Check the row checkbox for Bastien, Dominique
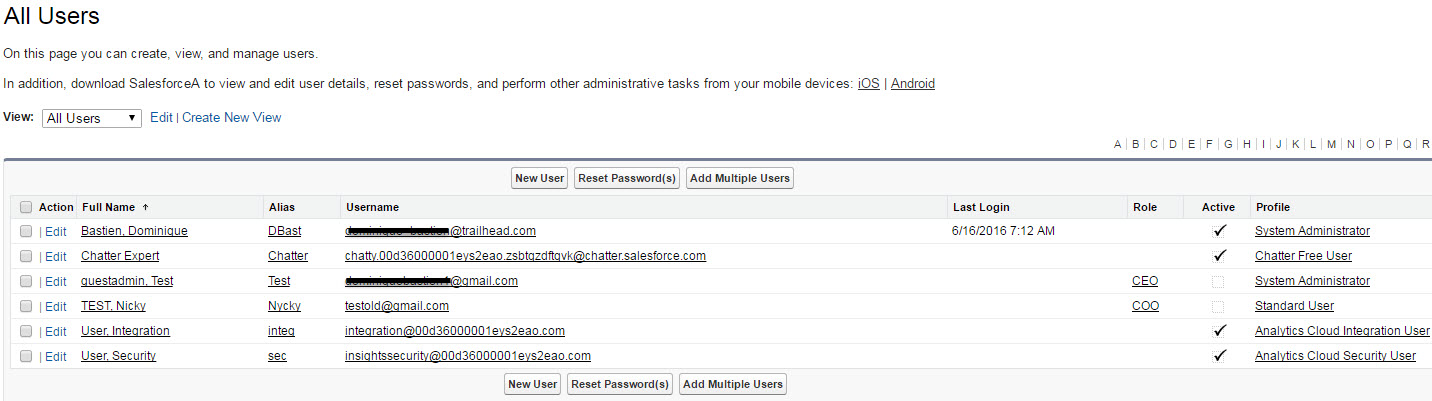 (26, 231)
